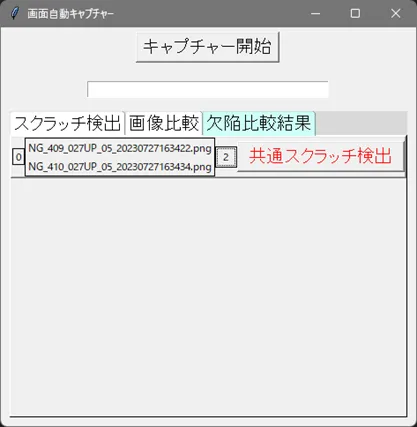Screen dimensions: 417x427
Task: Select the 欠陥比較結果 tab
Action: pos(259,123)
